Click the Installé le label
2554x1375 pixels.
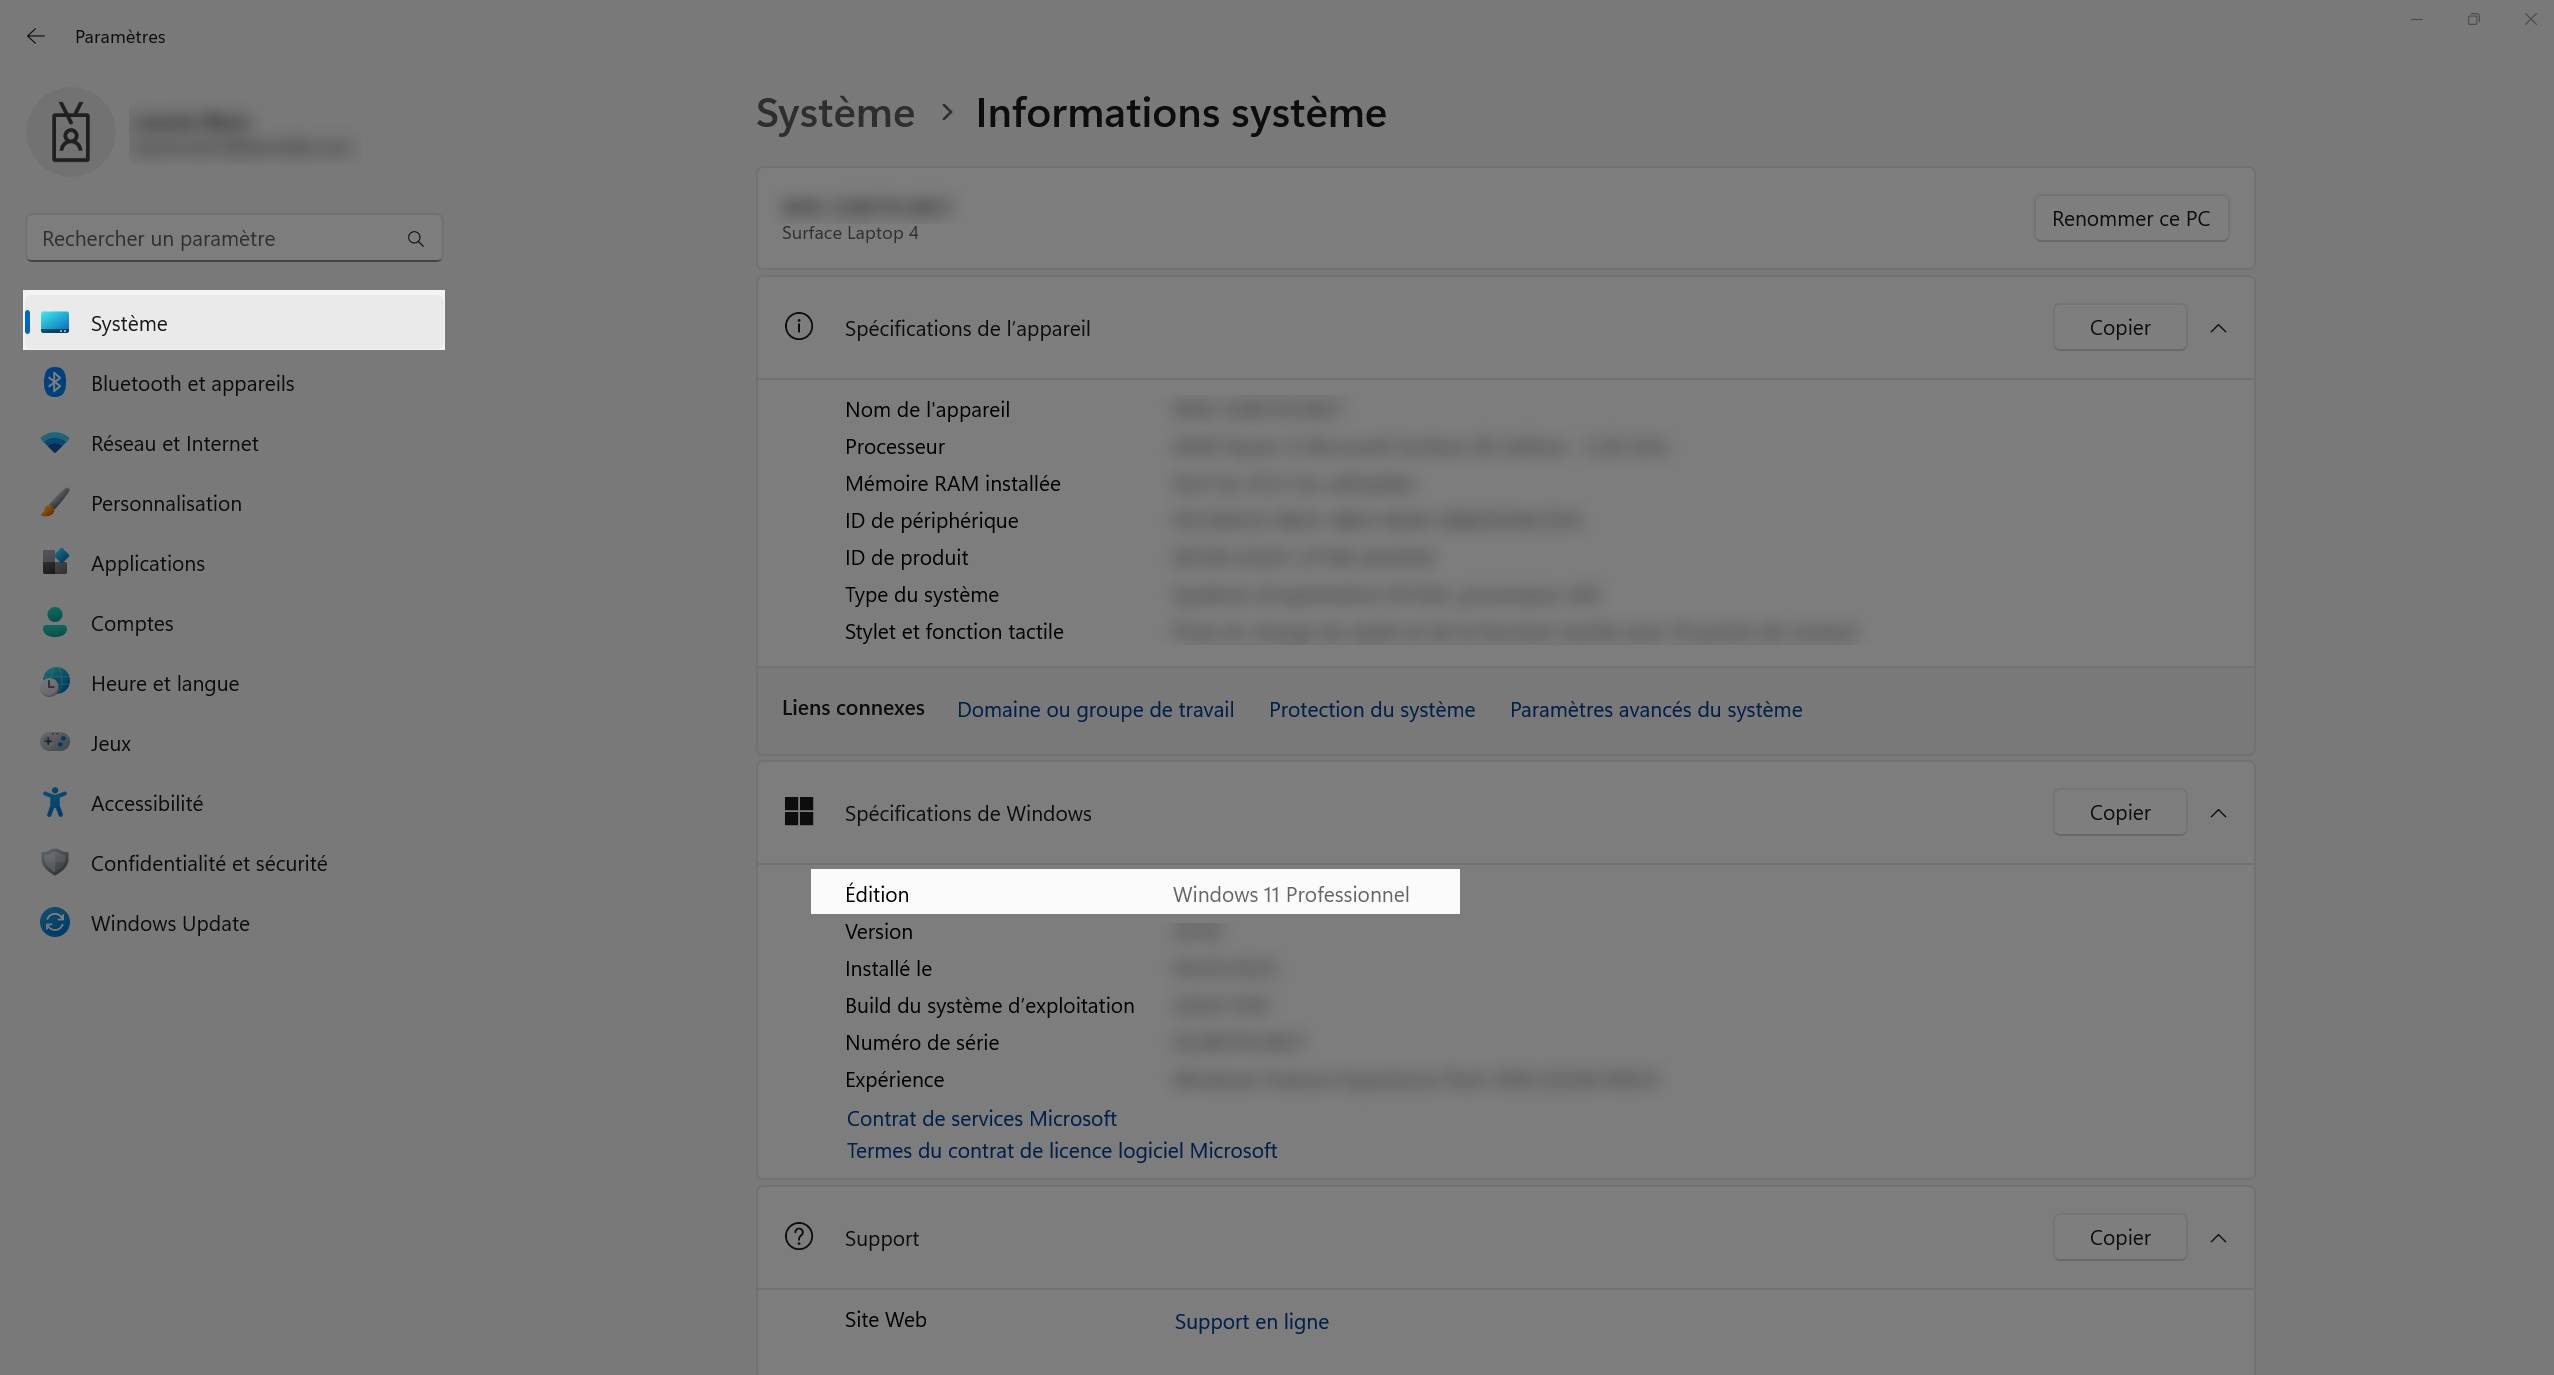[888, 968]
